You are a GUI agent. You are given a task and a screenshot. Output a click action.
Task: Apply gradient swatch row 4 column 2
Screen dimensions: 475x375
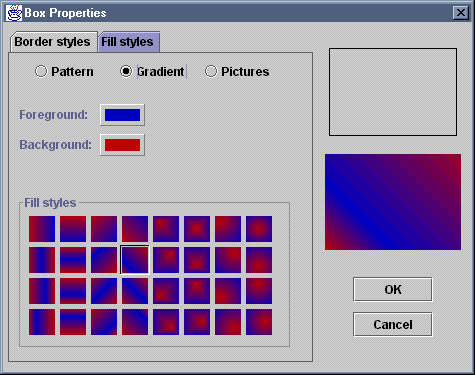(73, 322)
